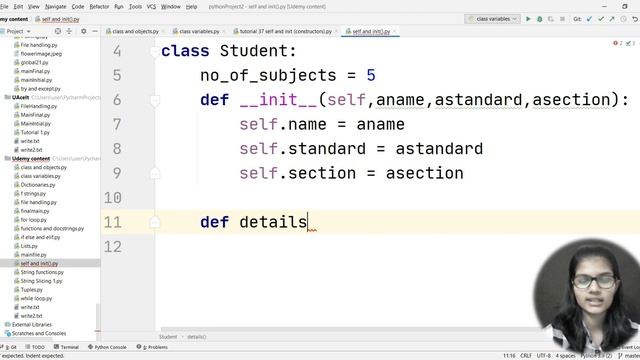
Task: Toggle fold marker on def details line
Action: pyautogui.click(x=155, y=222)
